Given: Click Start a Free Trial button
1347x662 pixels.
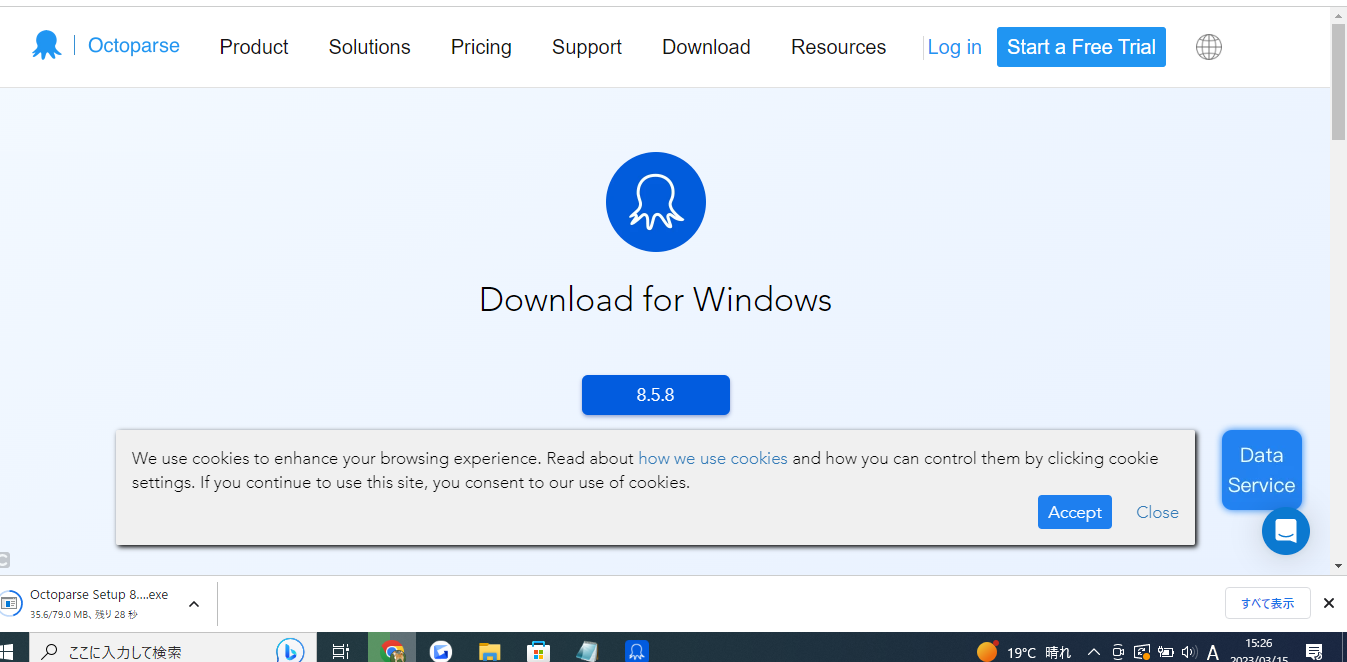Looking at the screenshot, I should [1081, 47].
